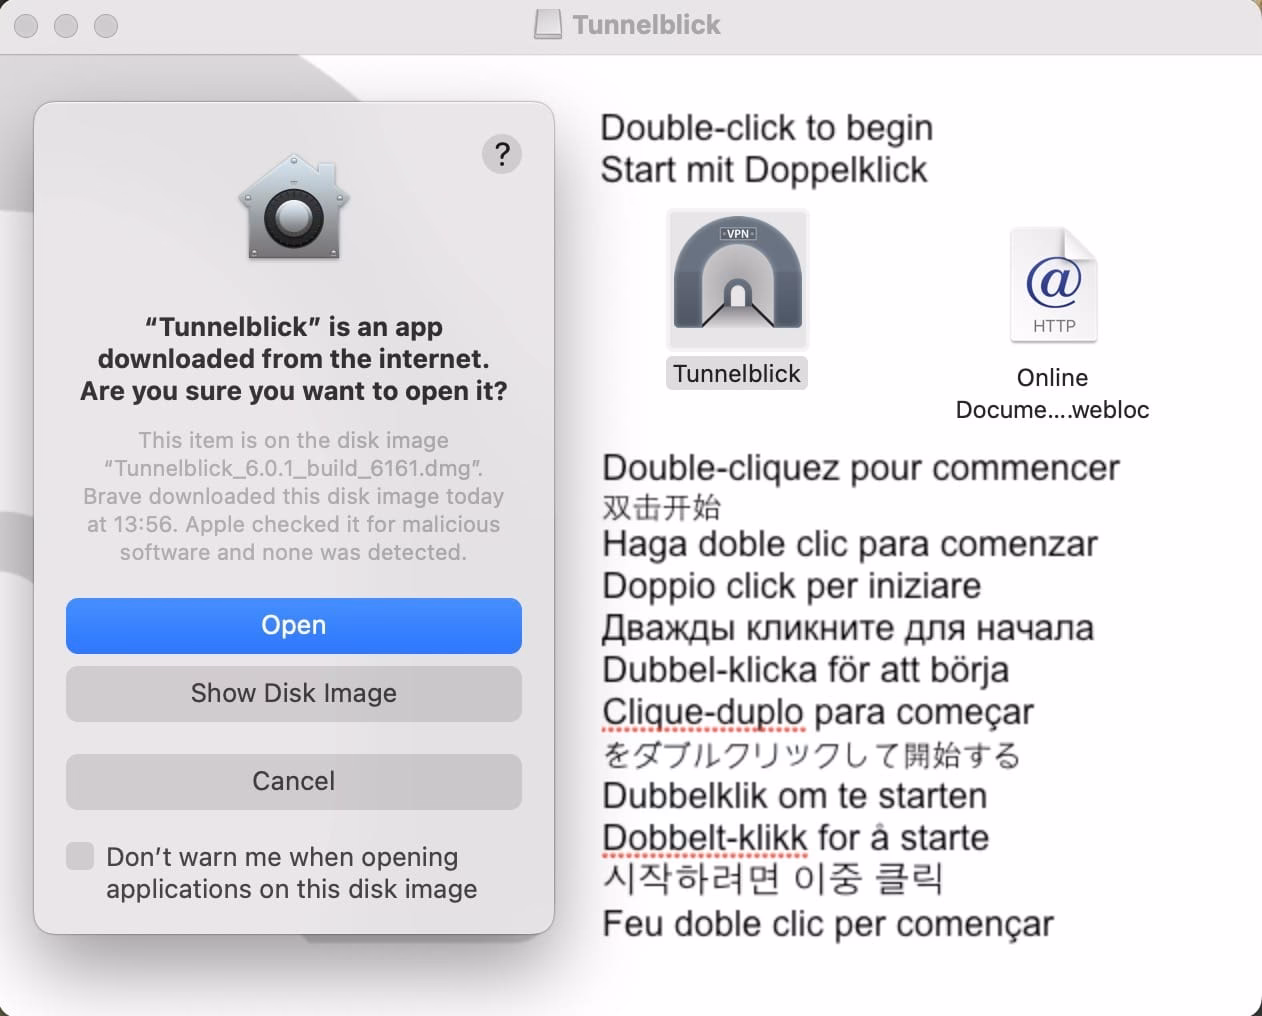This screenshot has width=1262, height=1016.
Task: Click the "Haga doble clic para comenzar" line
Action: [850, 544]
